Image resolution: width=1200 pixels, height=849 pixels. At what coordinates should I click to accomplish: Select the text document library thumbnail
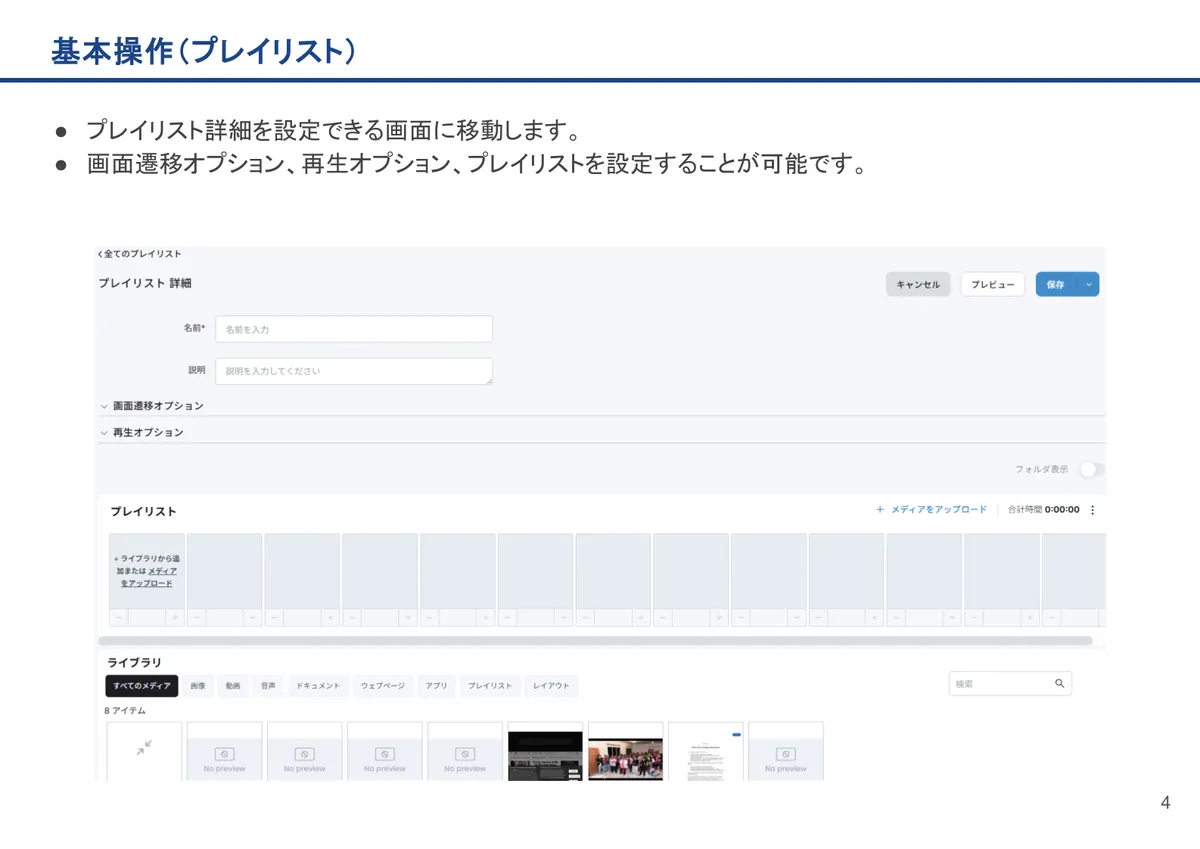[706, 751]
